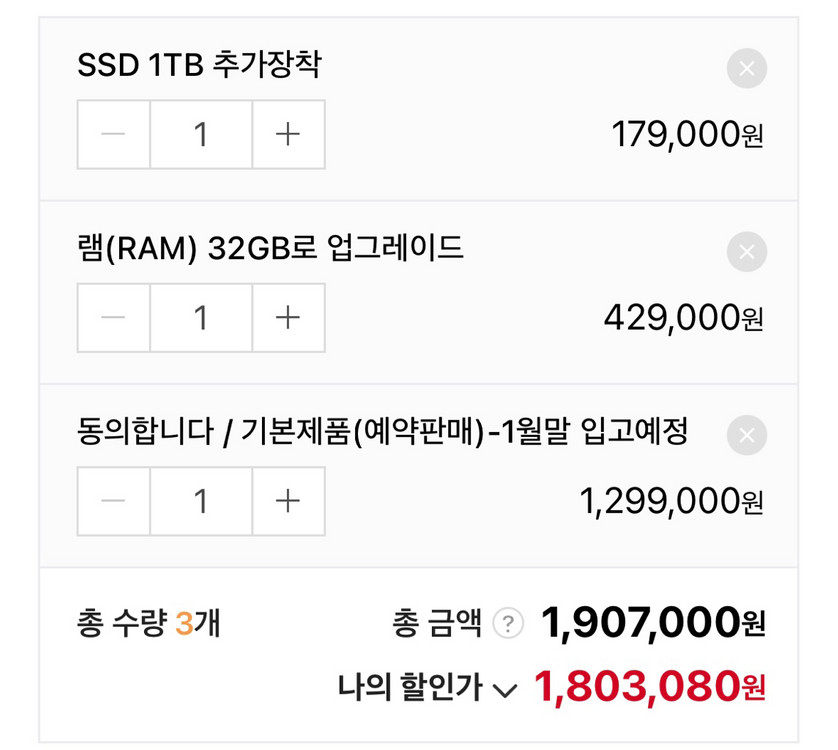Decrease quantity of SSD 1TB 추가장착
This screenshot has width=838, height=750.
(113, 135)
